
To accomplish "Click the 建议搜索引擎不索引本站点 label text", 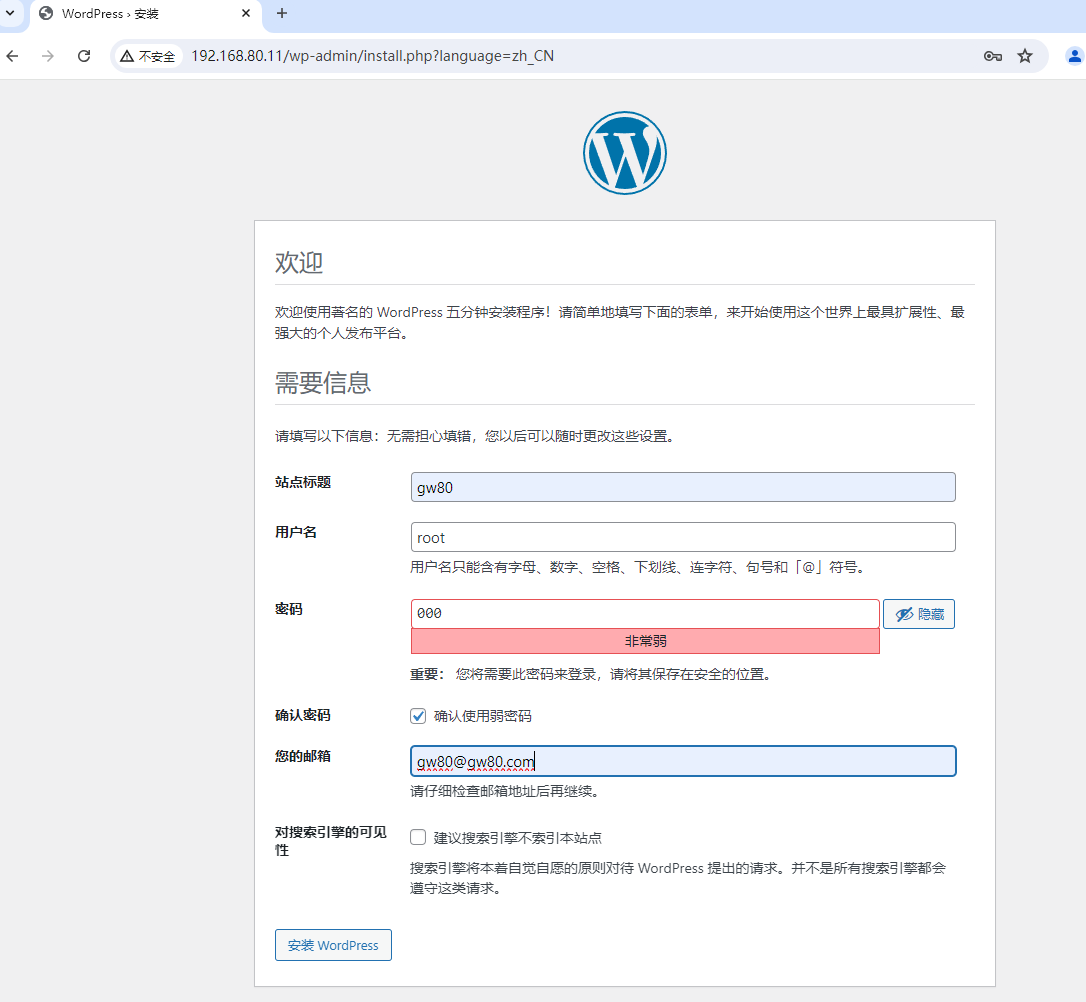I will [517, 838].
